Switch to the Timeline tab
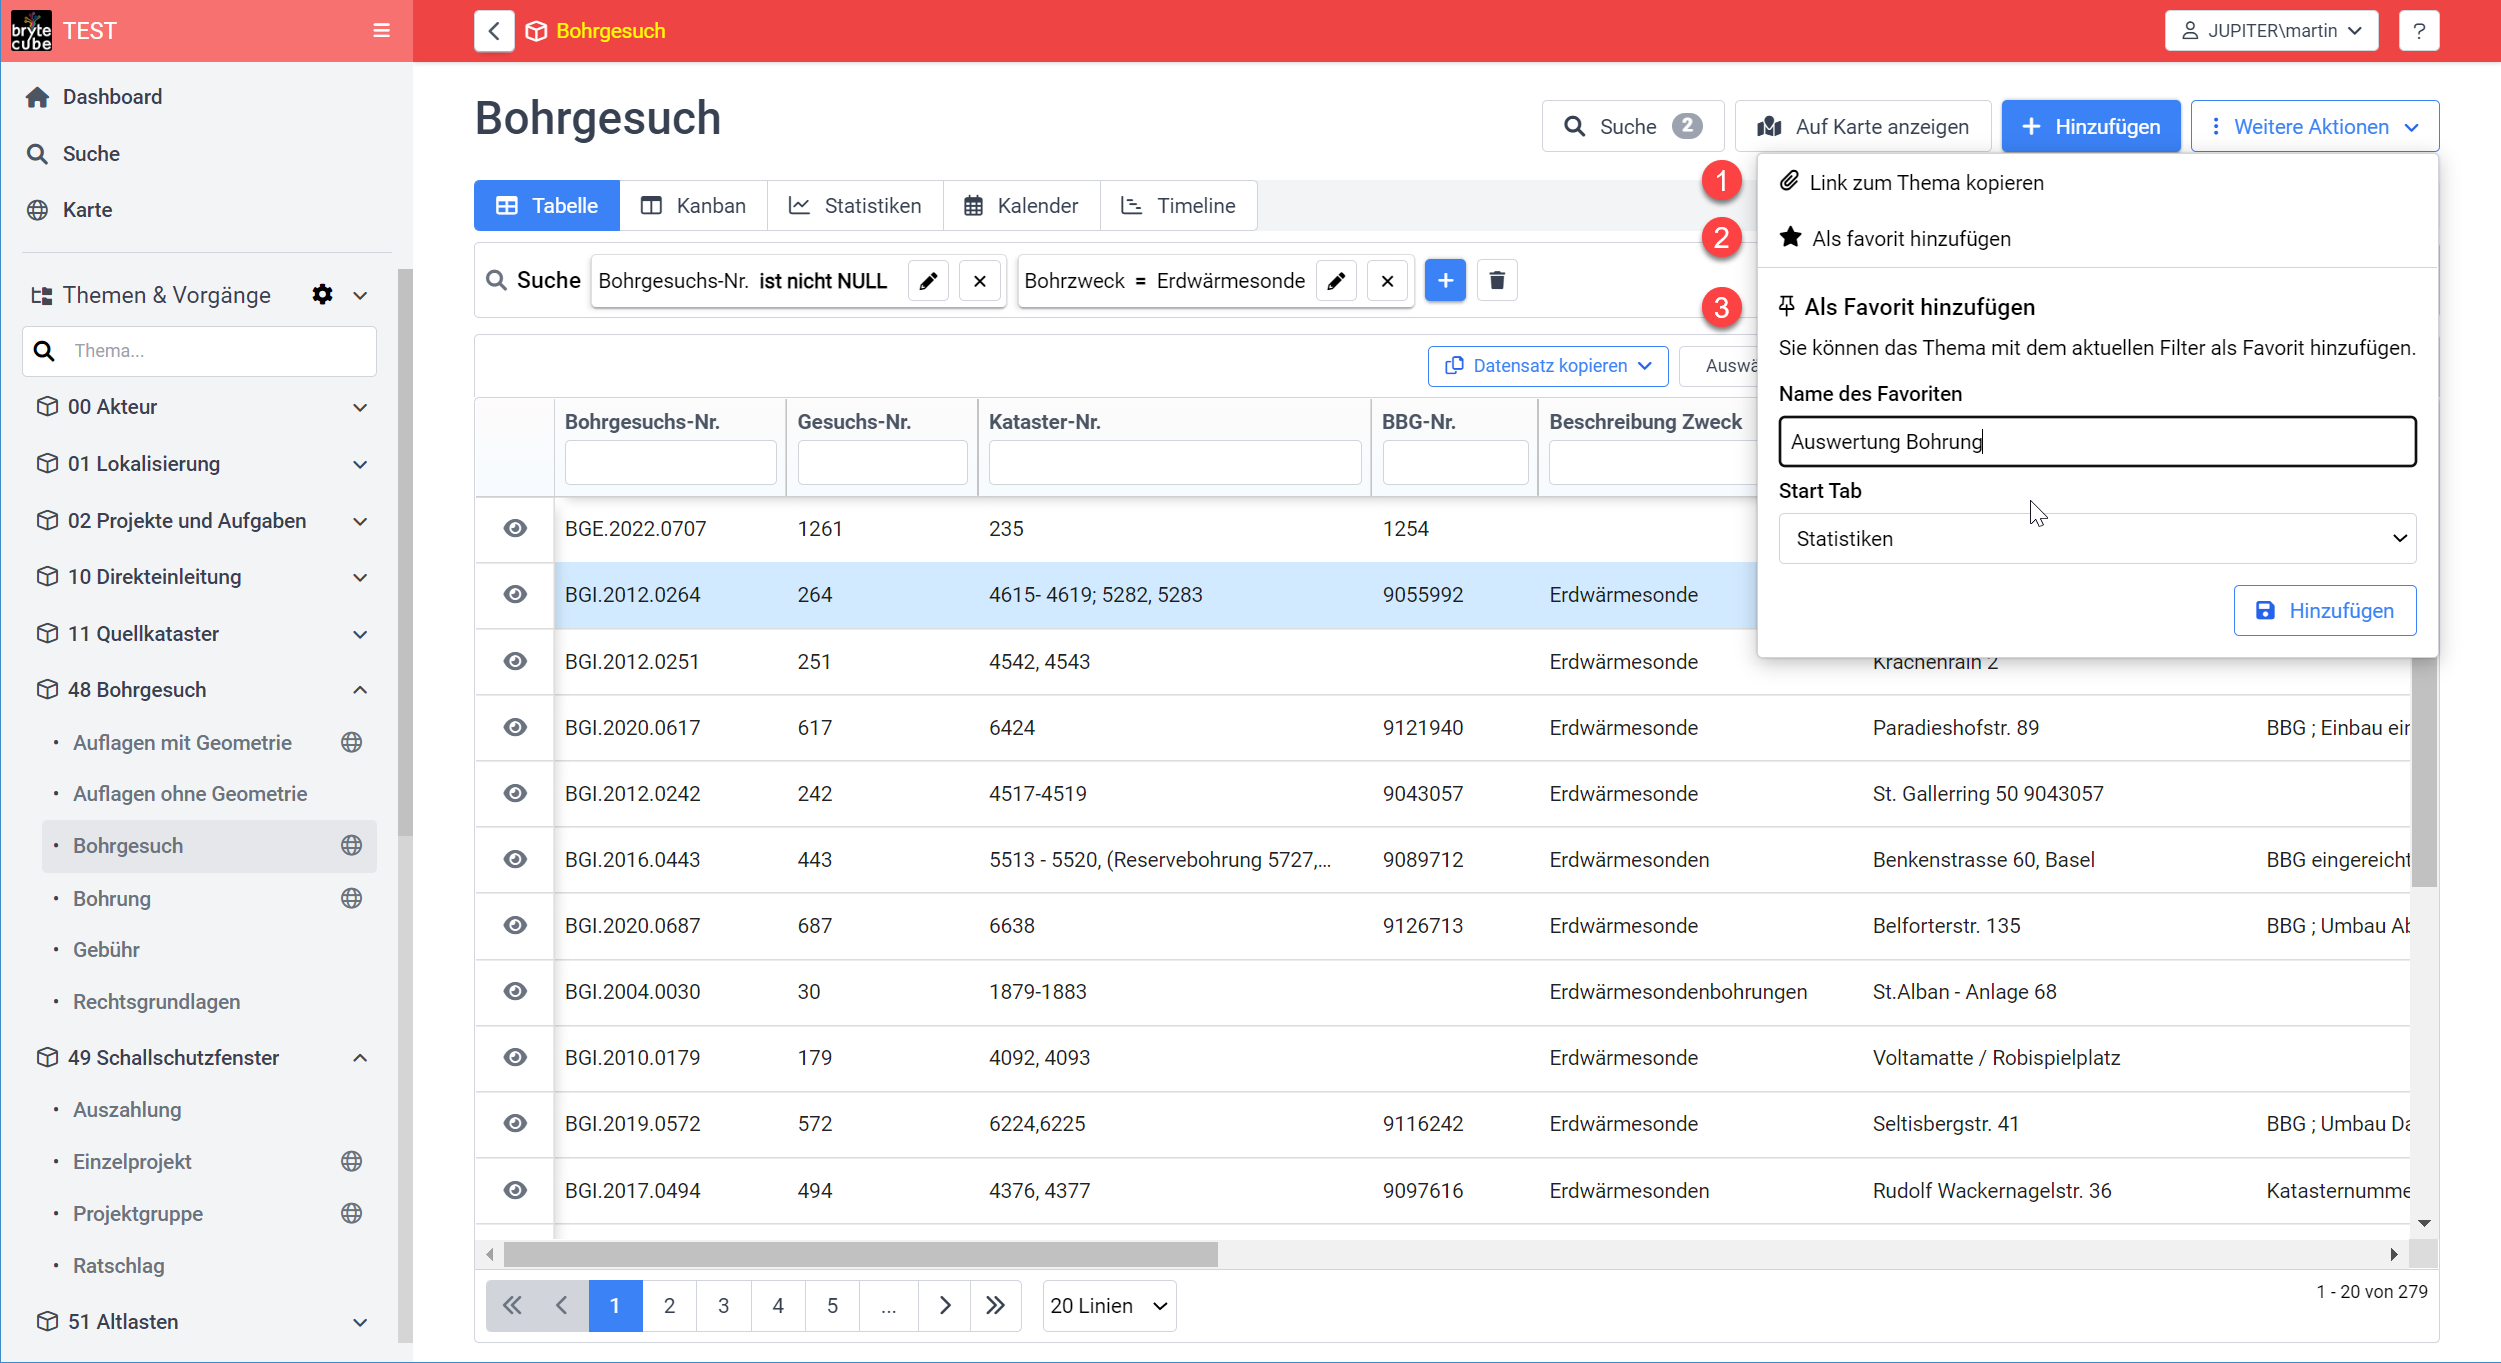 1179,206
